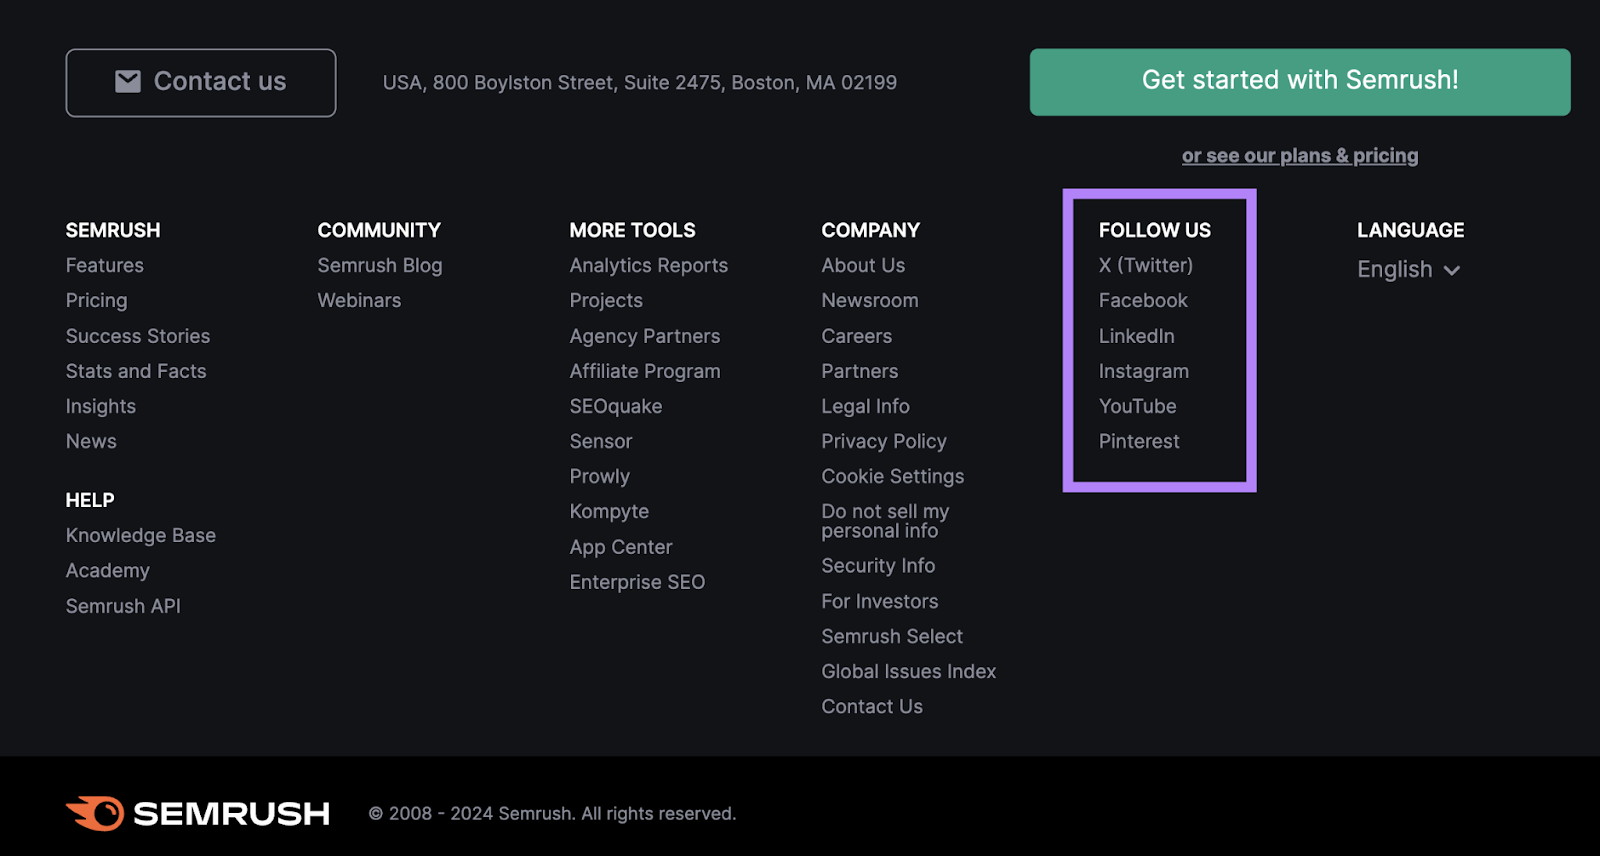This screenshot has height=856, width=1600.
Task: Open the Semrush API link
Action: [x=123, y=606]
